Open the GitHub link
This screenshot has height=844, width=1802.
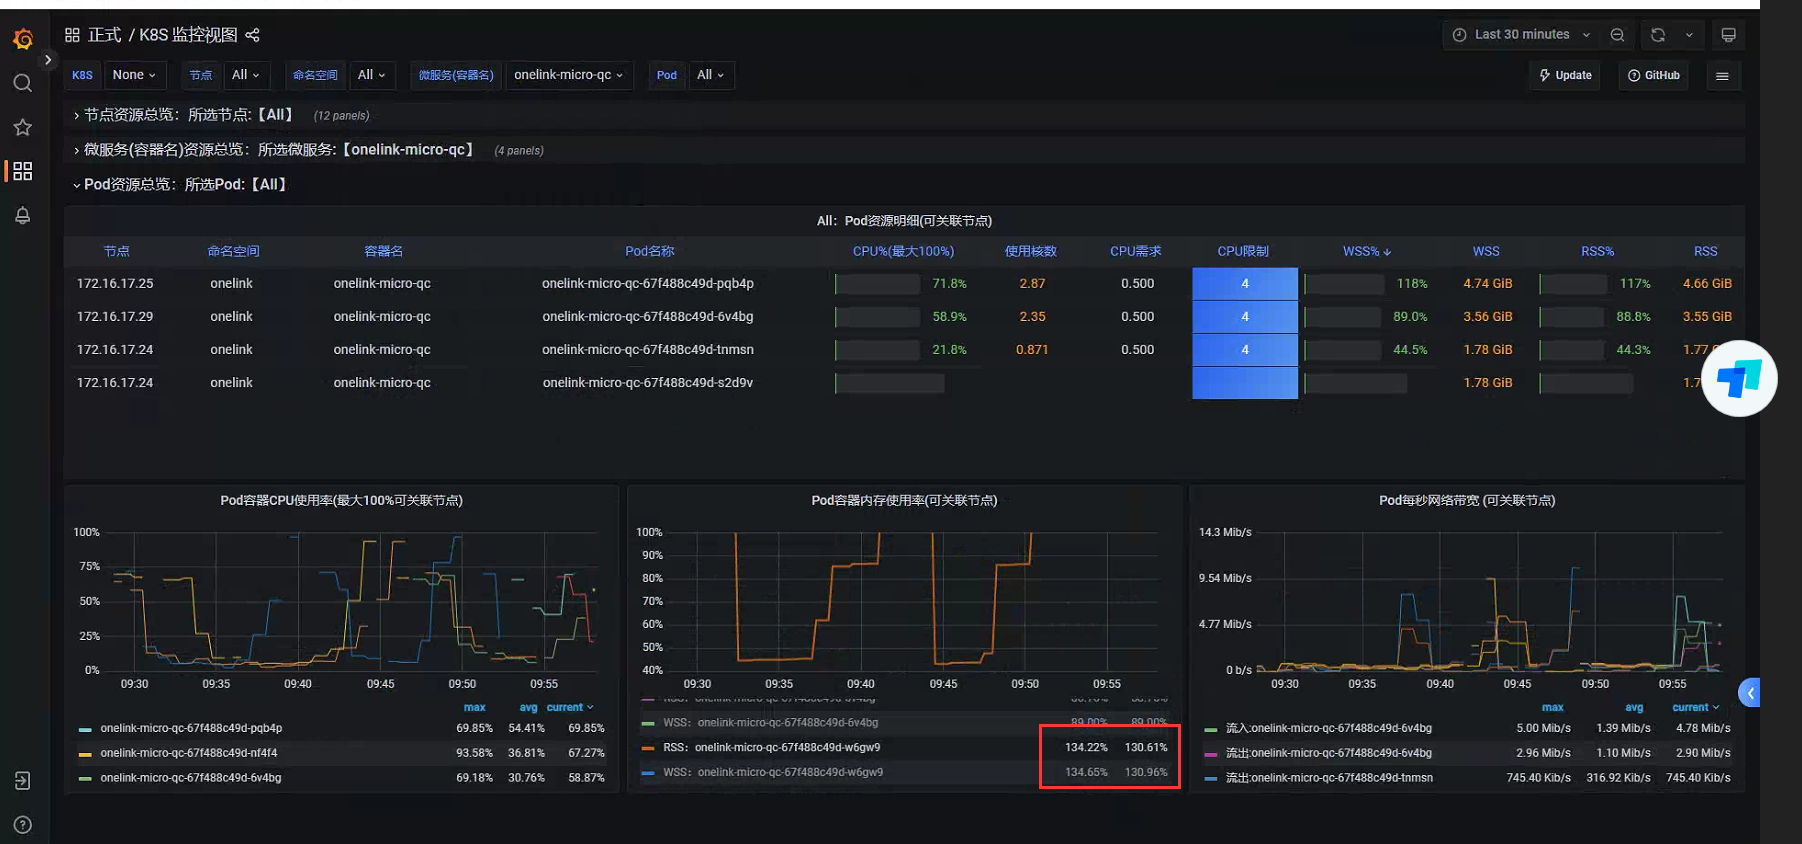pos(1654,76)
